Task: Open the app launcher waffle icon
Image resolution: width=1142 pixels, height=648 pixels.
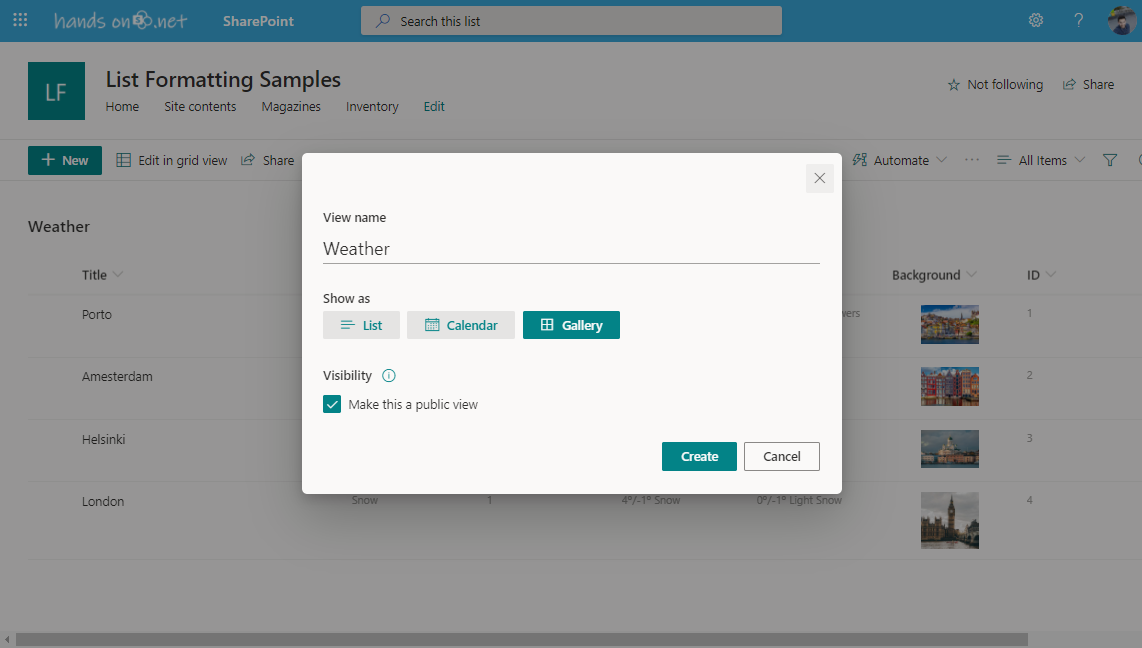Action: click(20, 20)
